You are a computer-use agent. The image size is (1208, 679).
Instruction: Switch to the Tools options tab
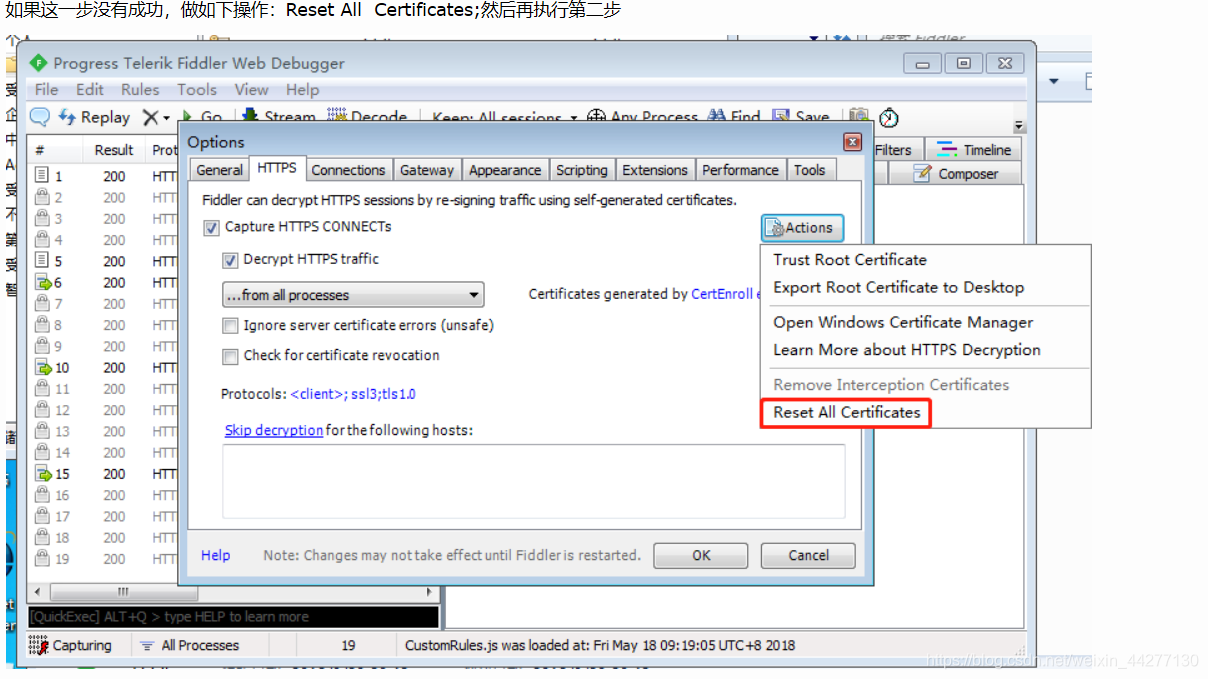(x=809, y=170)
